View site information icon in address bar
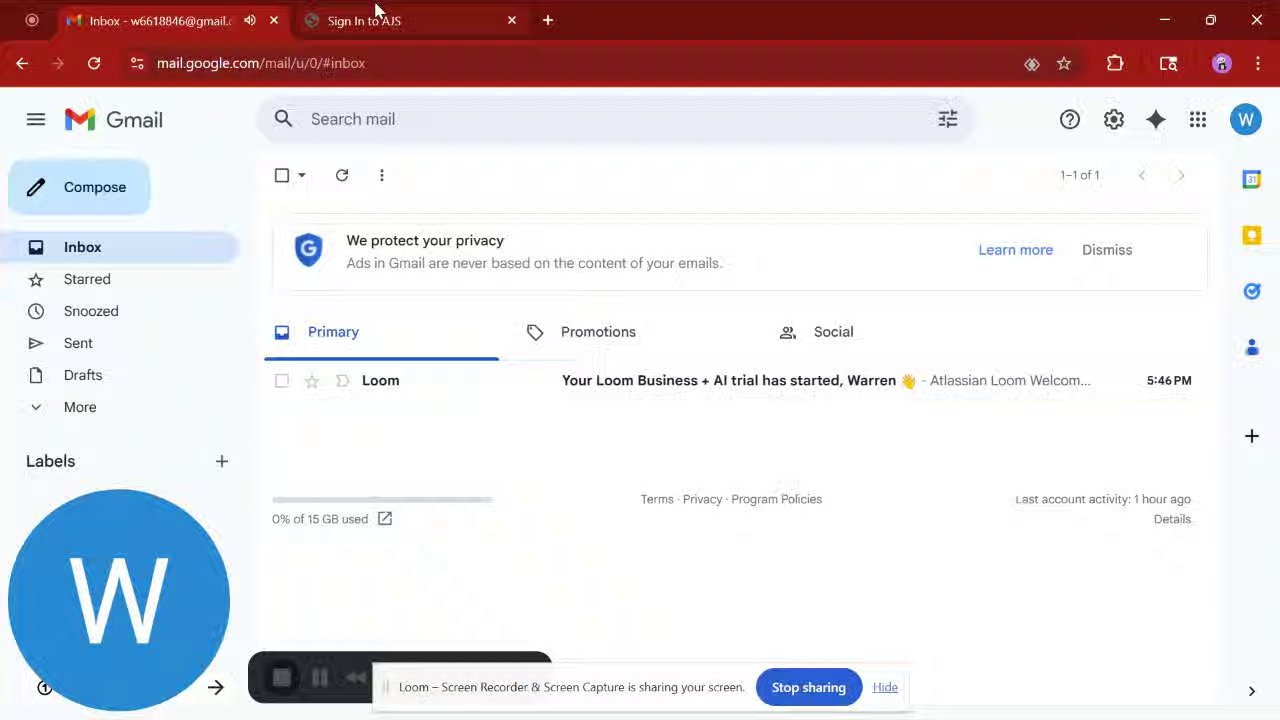The height and width of the screenshot is (720, 1280). [136, 63]
